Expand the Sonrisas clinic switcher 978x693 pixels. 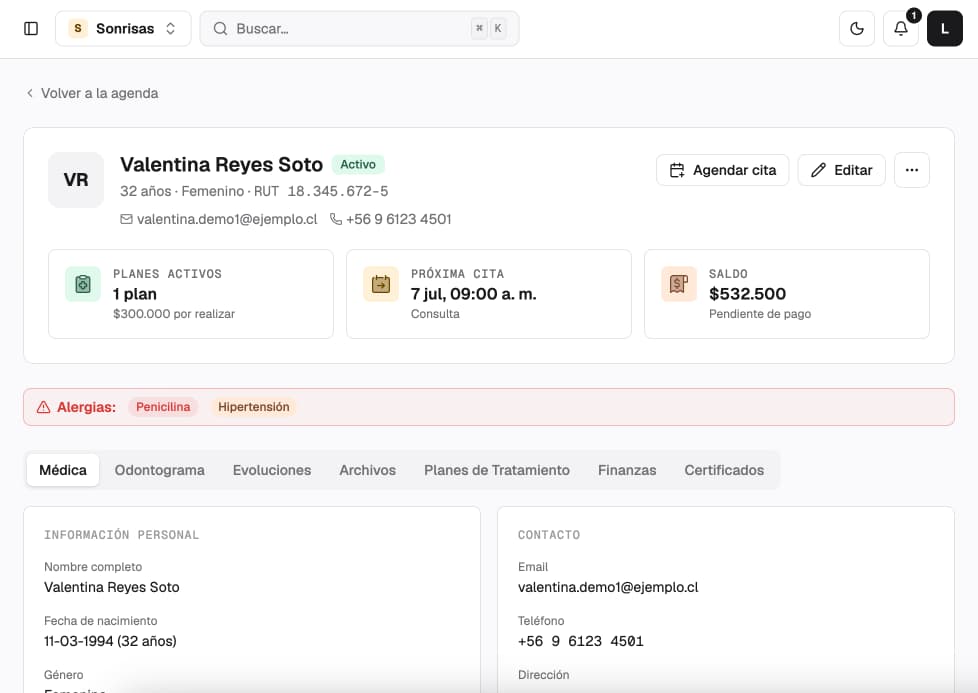point(123,29)
